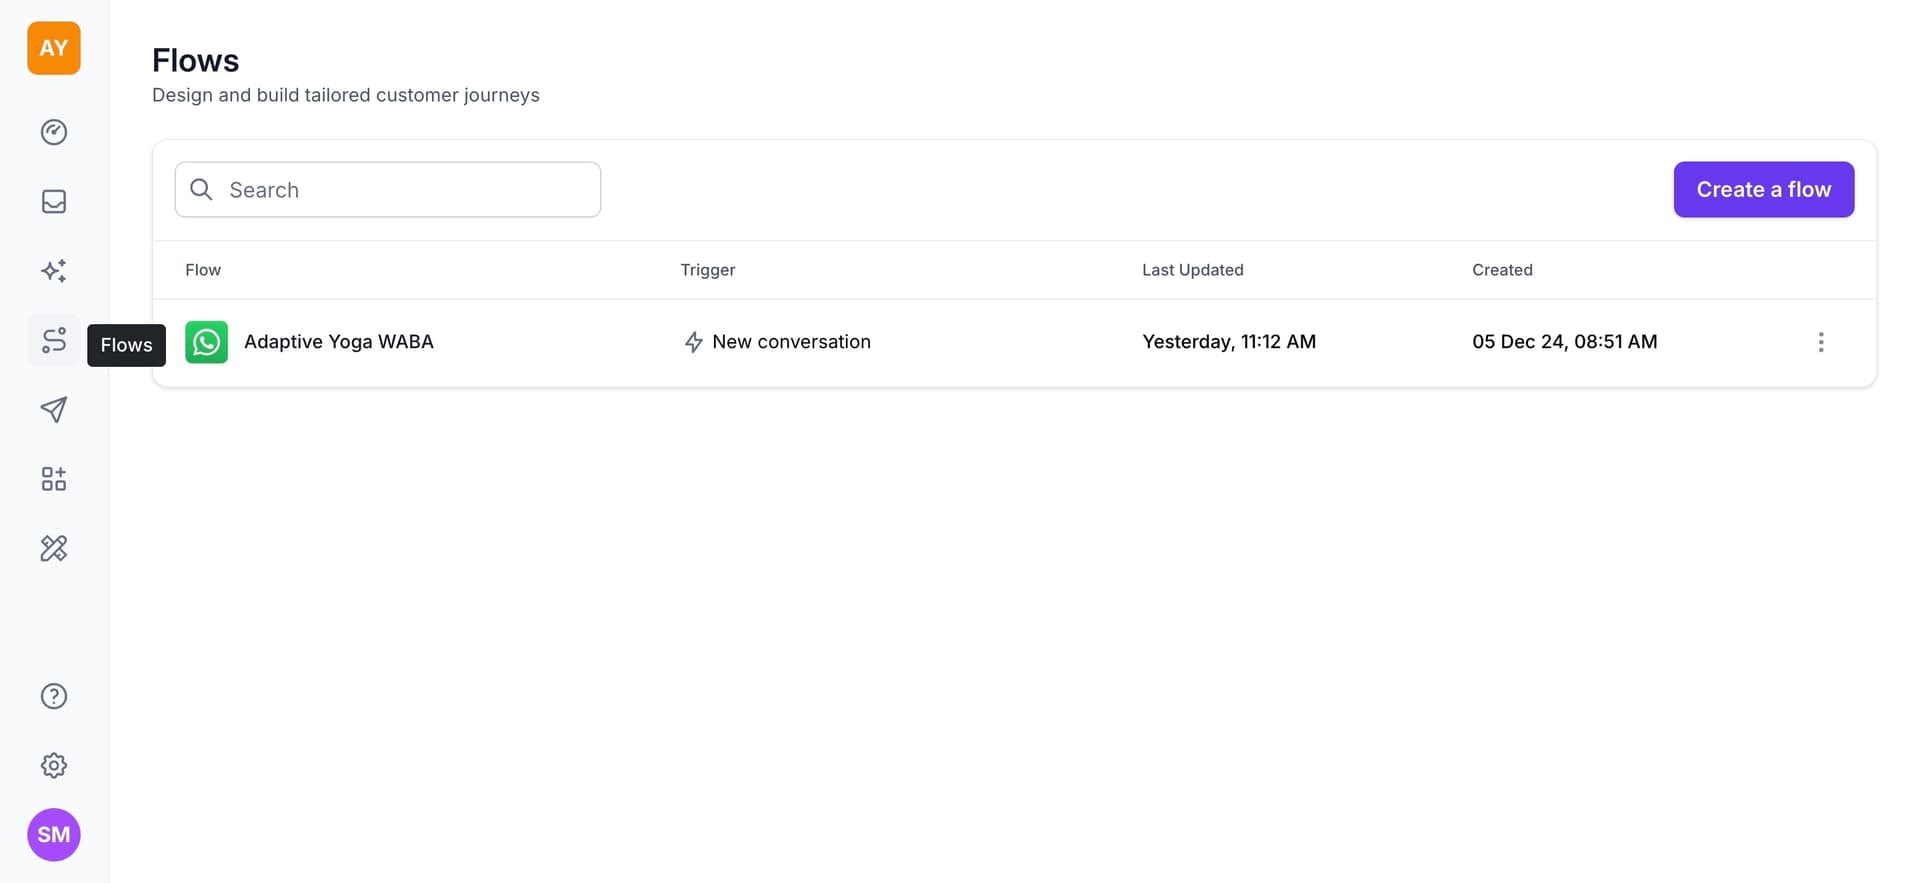The height and width of the screenshot is (883, 1920).
Task: Open the inbox icon in sidebar
Action: point(54,202)
